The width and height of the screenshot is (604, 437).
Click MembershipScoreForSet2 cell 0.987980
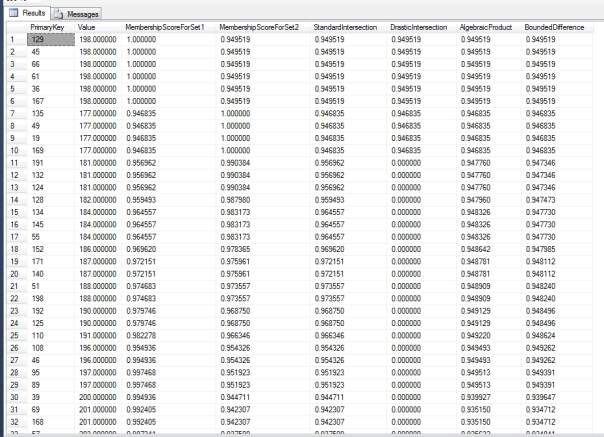263,200
